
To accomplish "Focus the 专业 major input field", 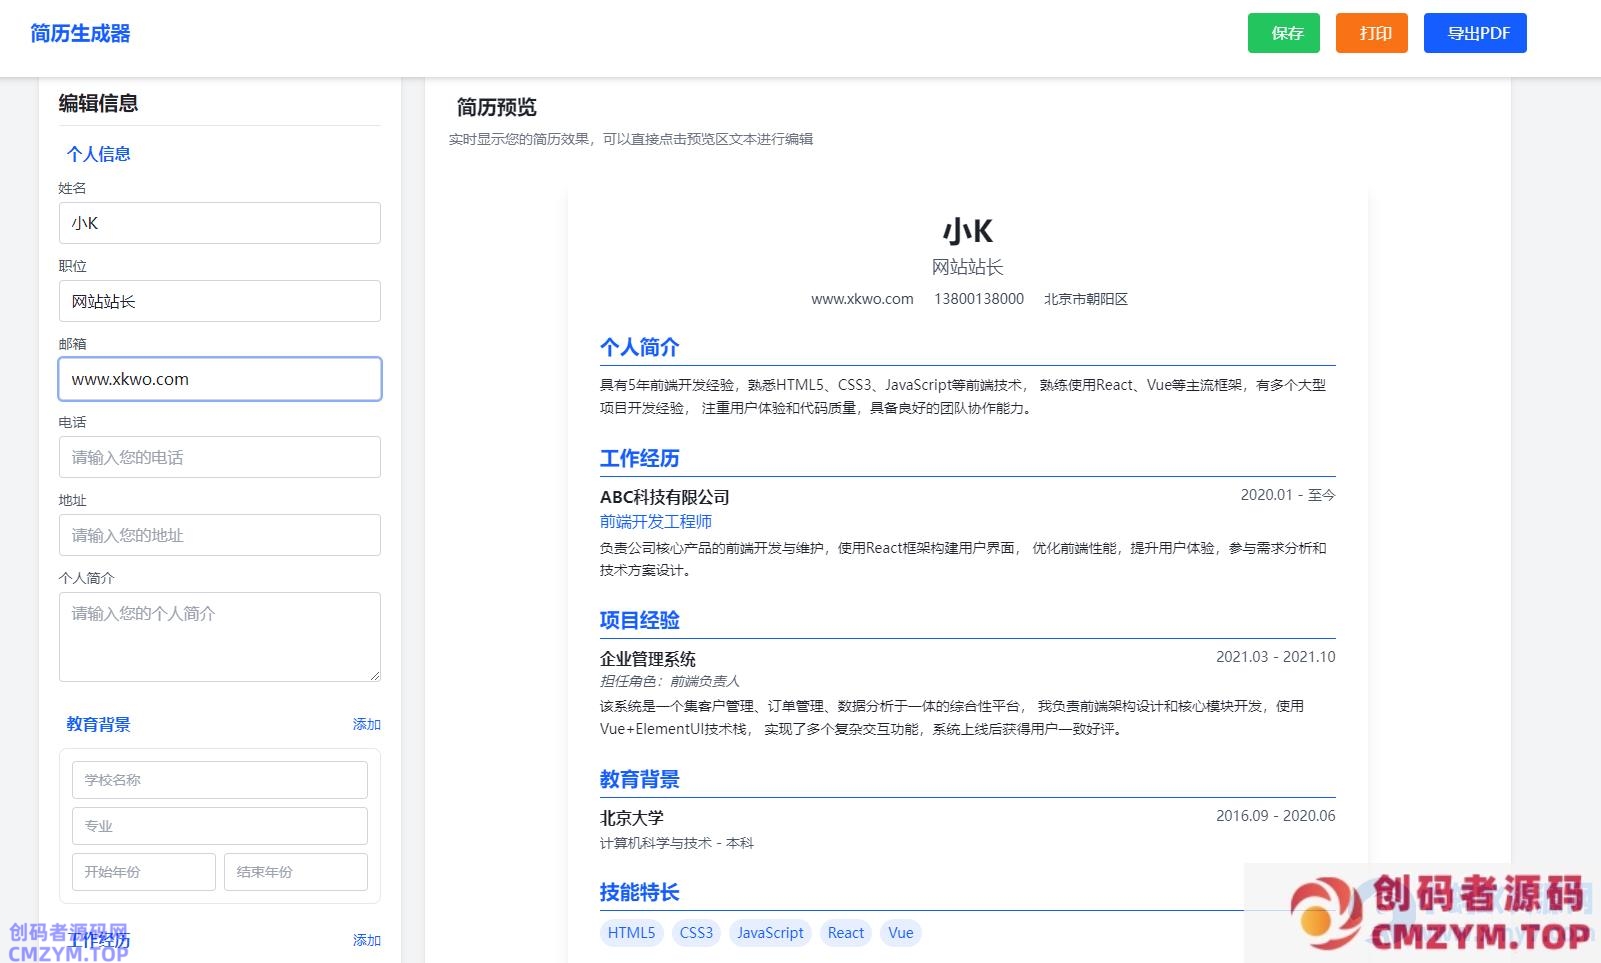I will click(x=219, y=826).
